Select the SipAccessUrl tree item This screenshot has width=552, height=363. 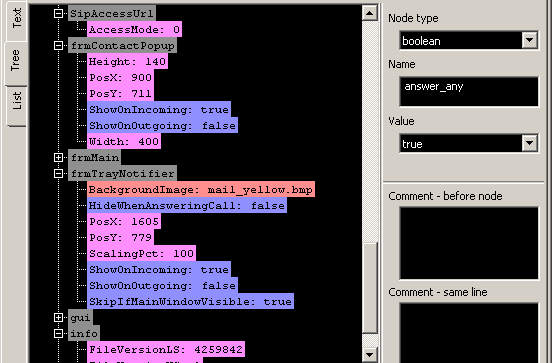point(112,13)
